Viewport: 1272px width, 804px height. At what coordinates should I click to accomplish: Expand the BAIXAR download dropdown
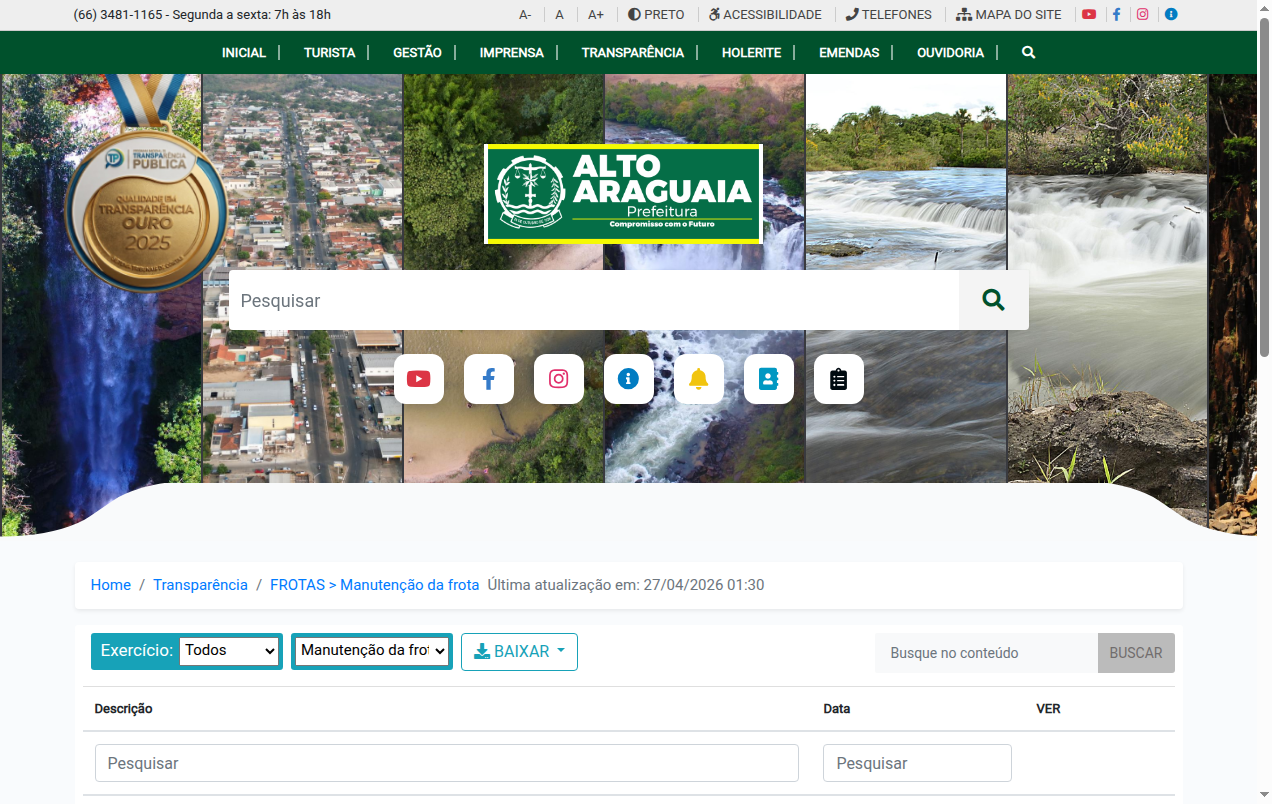coord(519,651)
